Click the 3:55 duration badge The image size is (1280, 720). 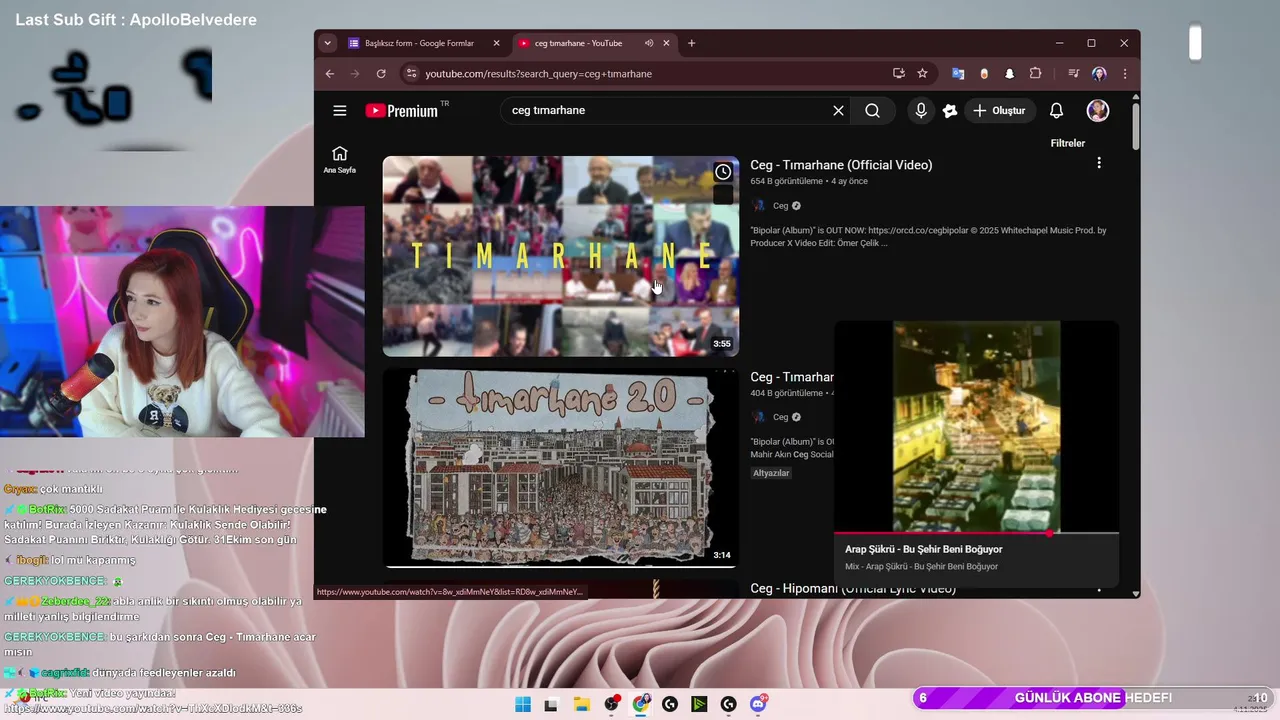click(722, 343)
